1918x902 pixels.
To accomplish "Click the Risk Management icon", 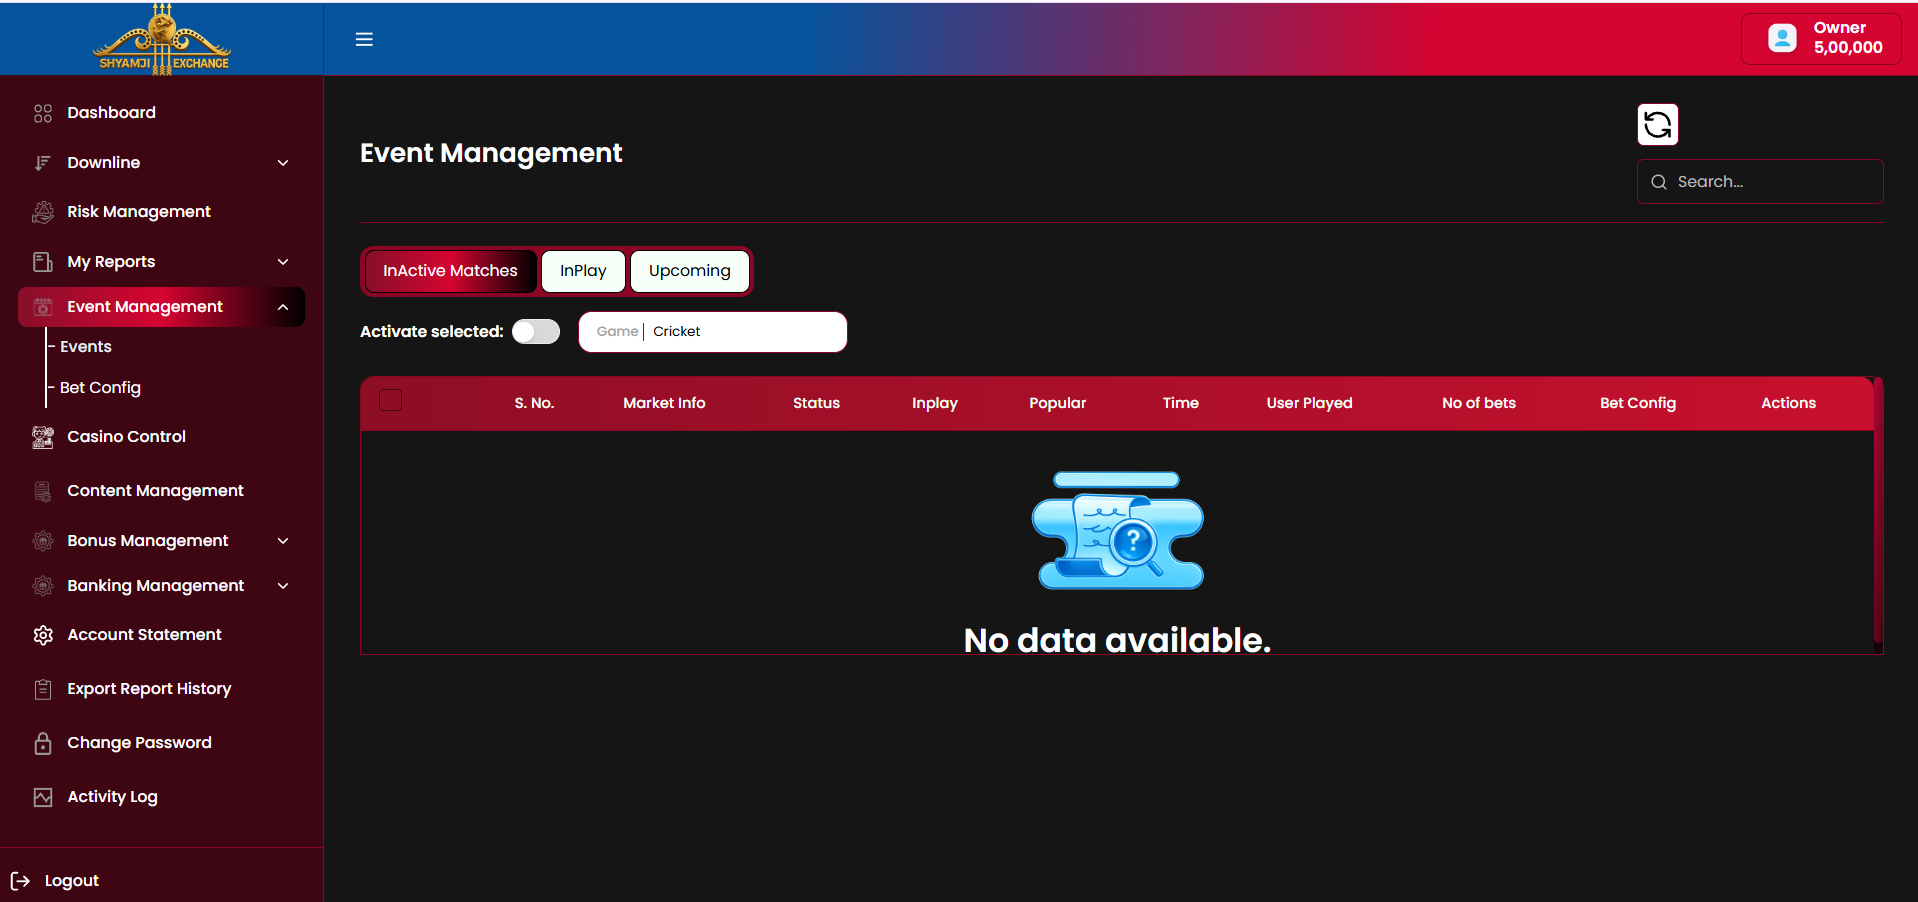I will (43, 212).
